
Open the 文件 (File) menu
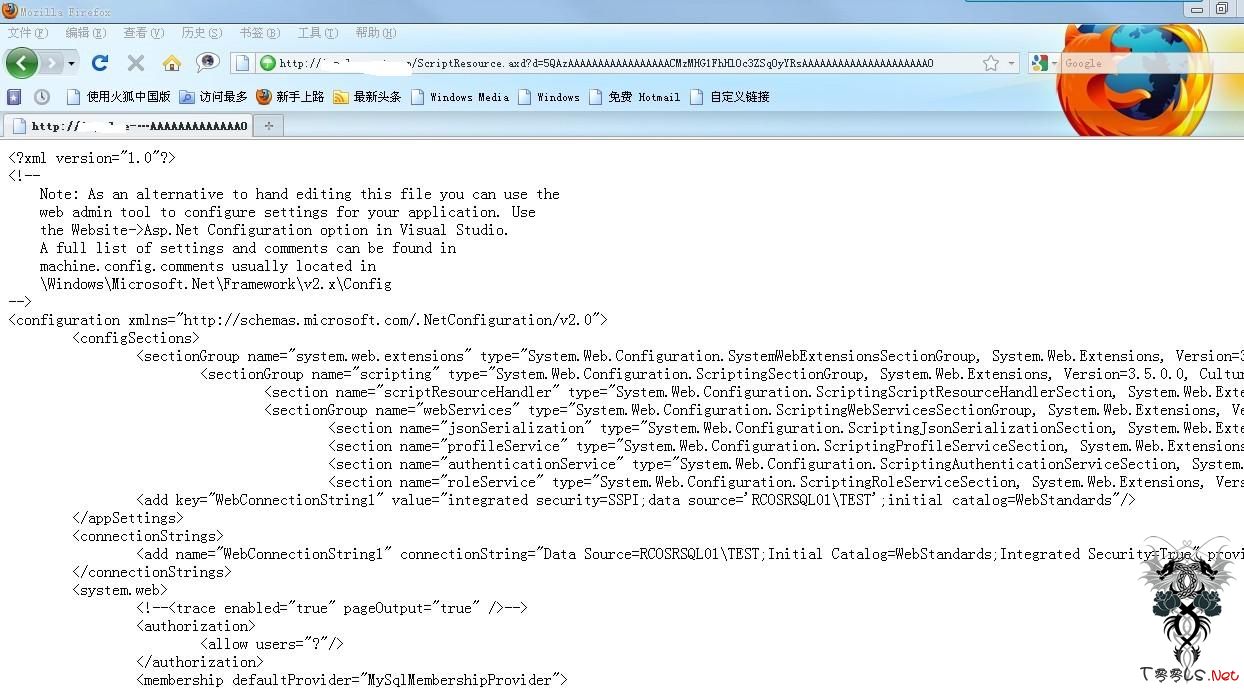27,33
